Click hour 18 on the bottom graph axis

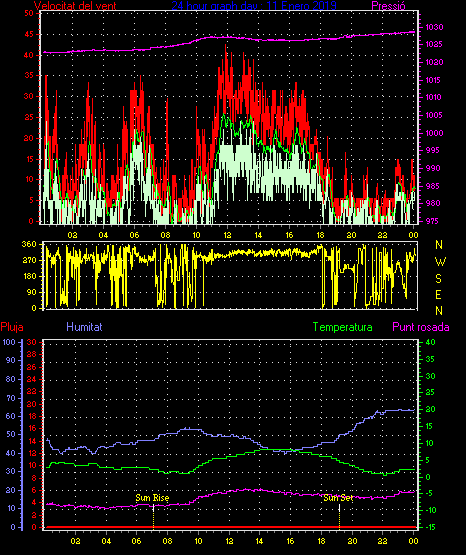[321, 541]
